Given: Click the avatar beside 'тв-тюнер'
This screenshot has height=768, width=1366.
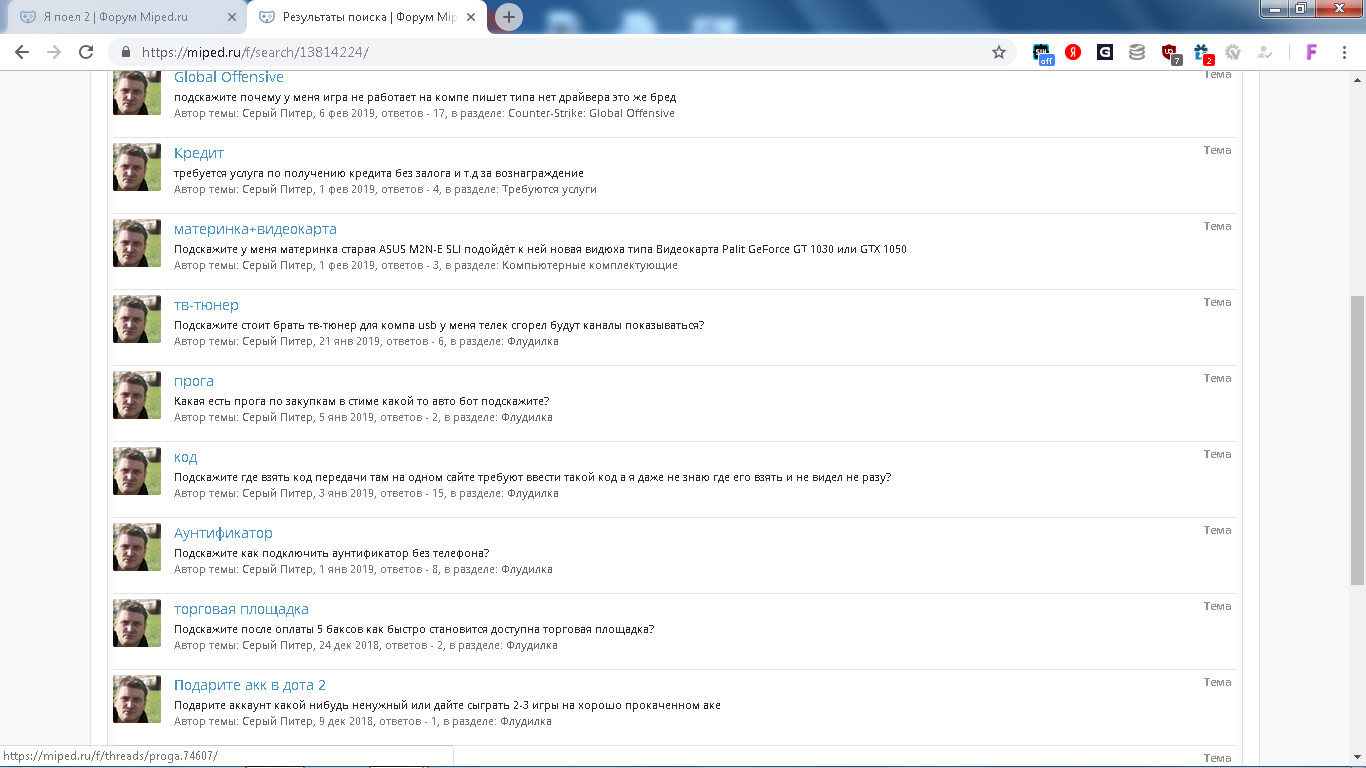Looking at the screenshot, I should pos(137,319).
